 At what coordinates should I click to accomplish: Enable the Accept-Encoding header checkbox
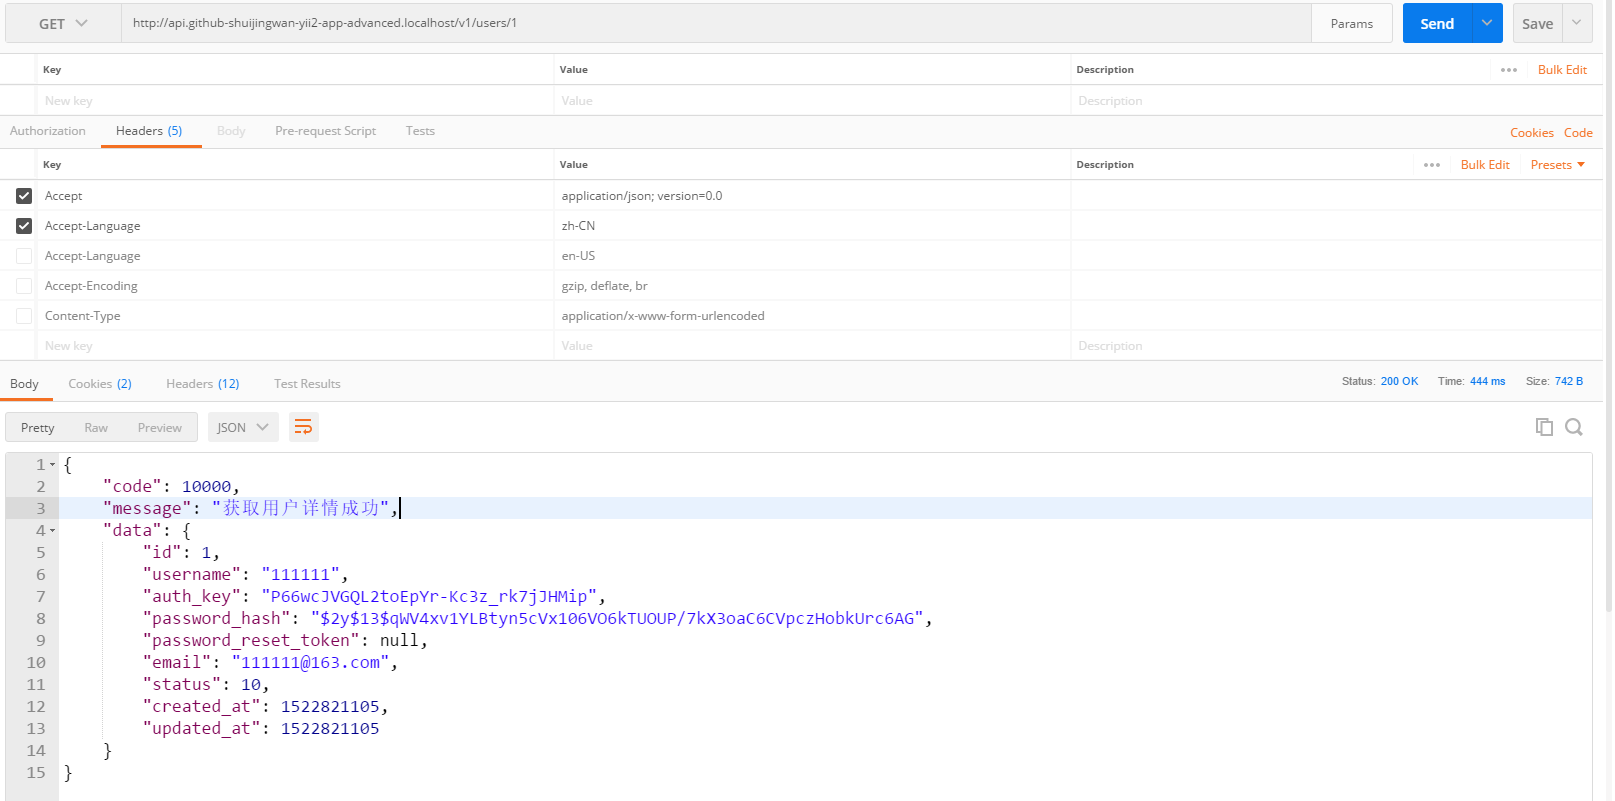coord(24,286)
